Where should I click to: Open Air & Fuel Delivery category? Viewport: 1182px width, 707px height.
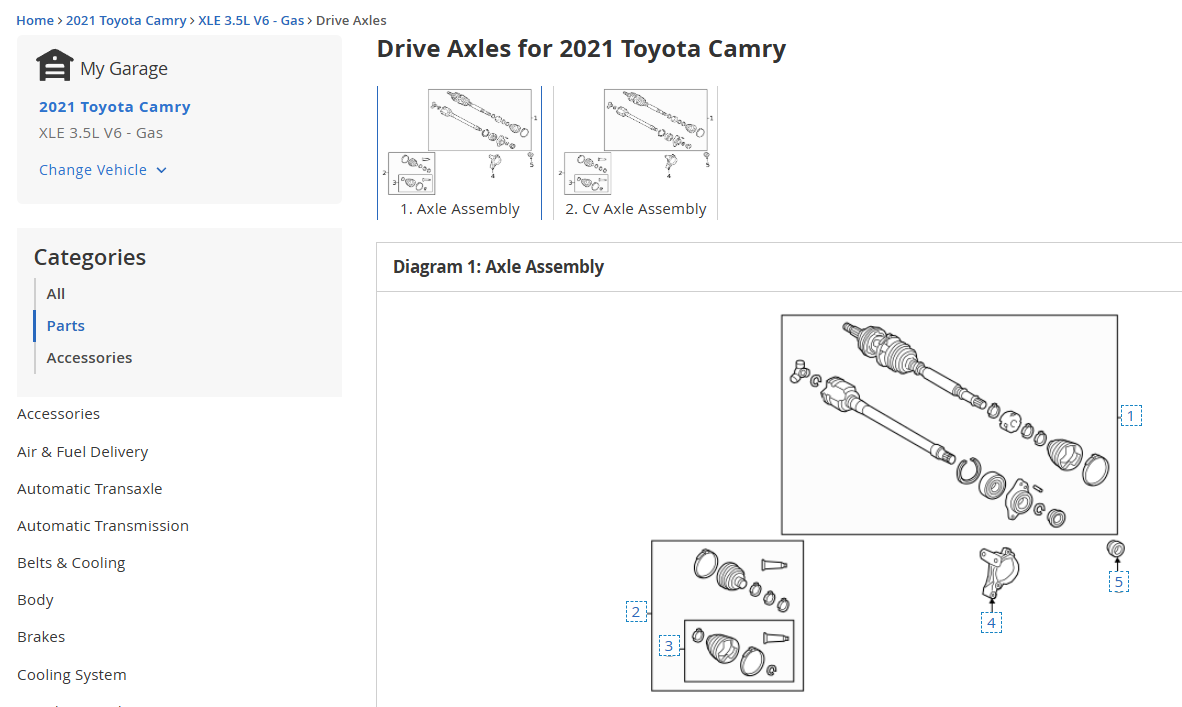(x=82, y=451)
